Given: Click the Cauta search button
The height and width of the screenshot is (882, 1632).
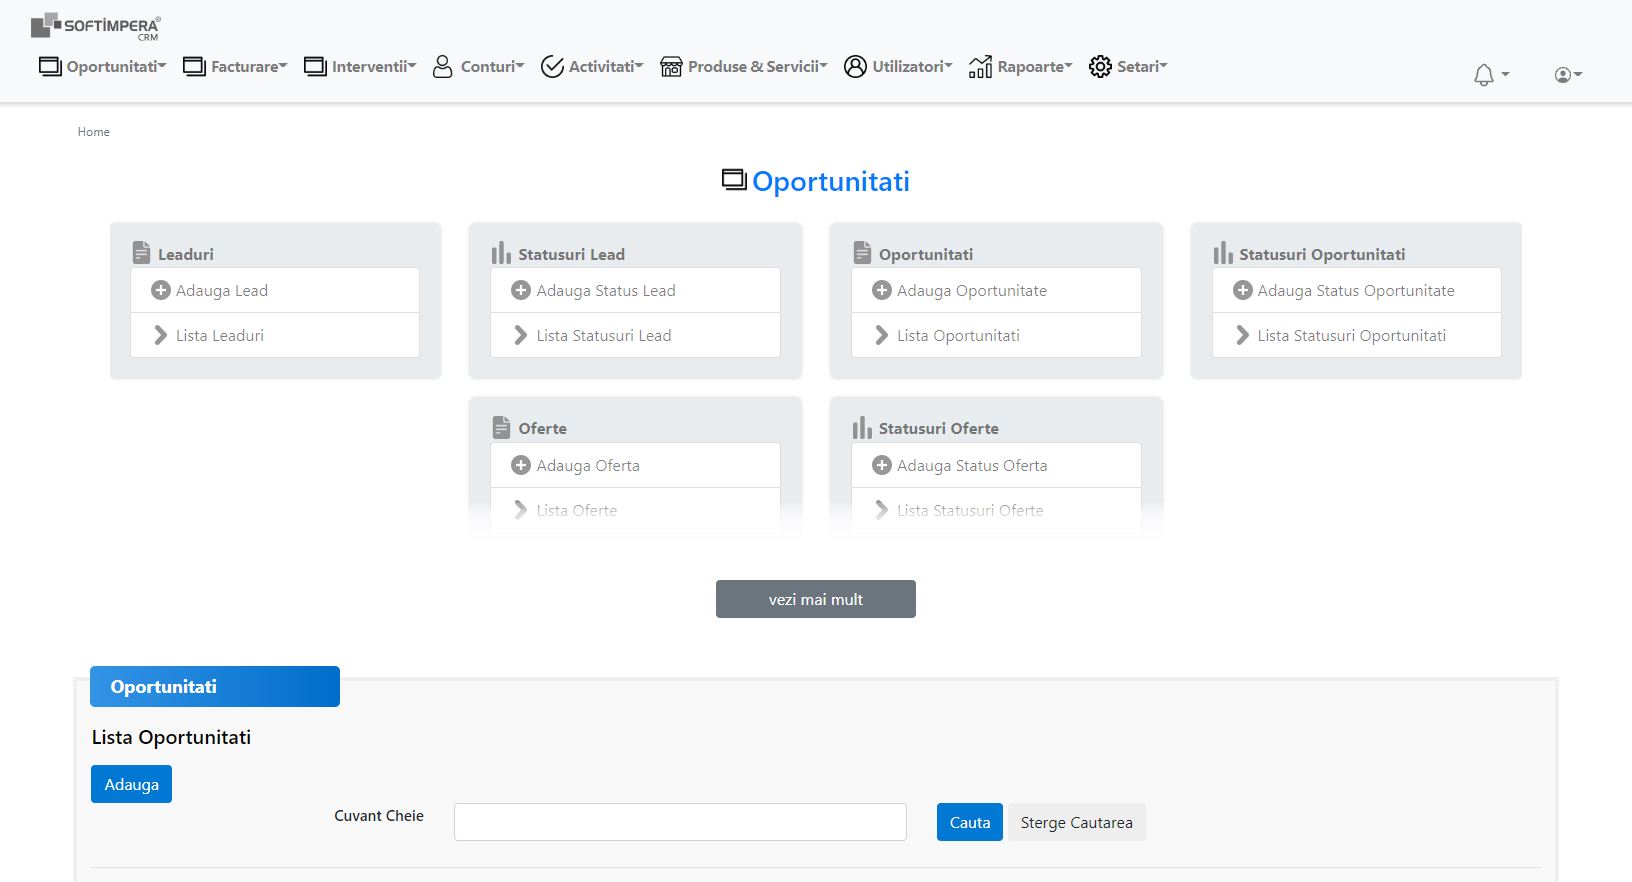Looking at the screenshot, I should [970, 822].
